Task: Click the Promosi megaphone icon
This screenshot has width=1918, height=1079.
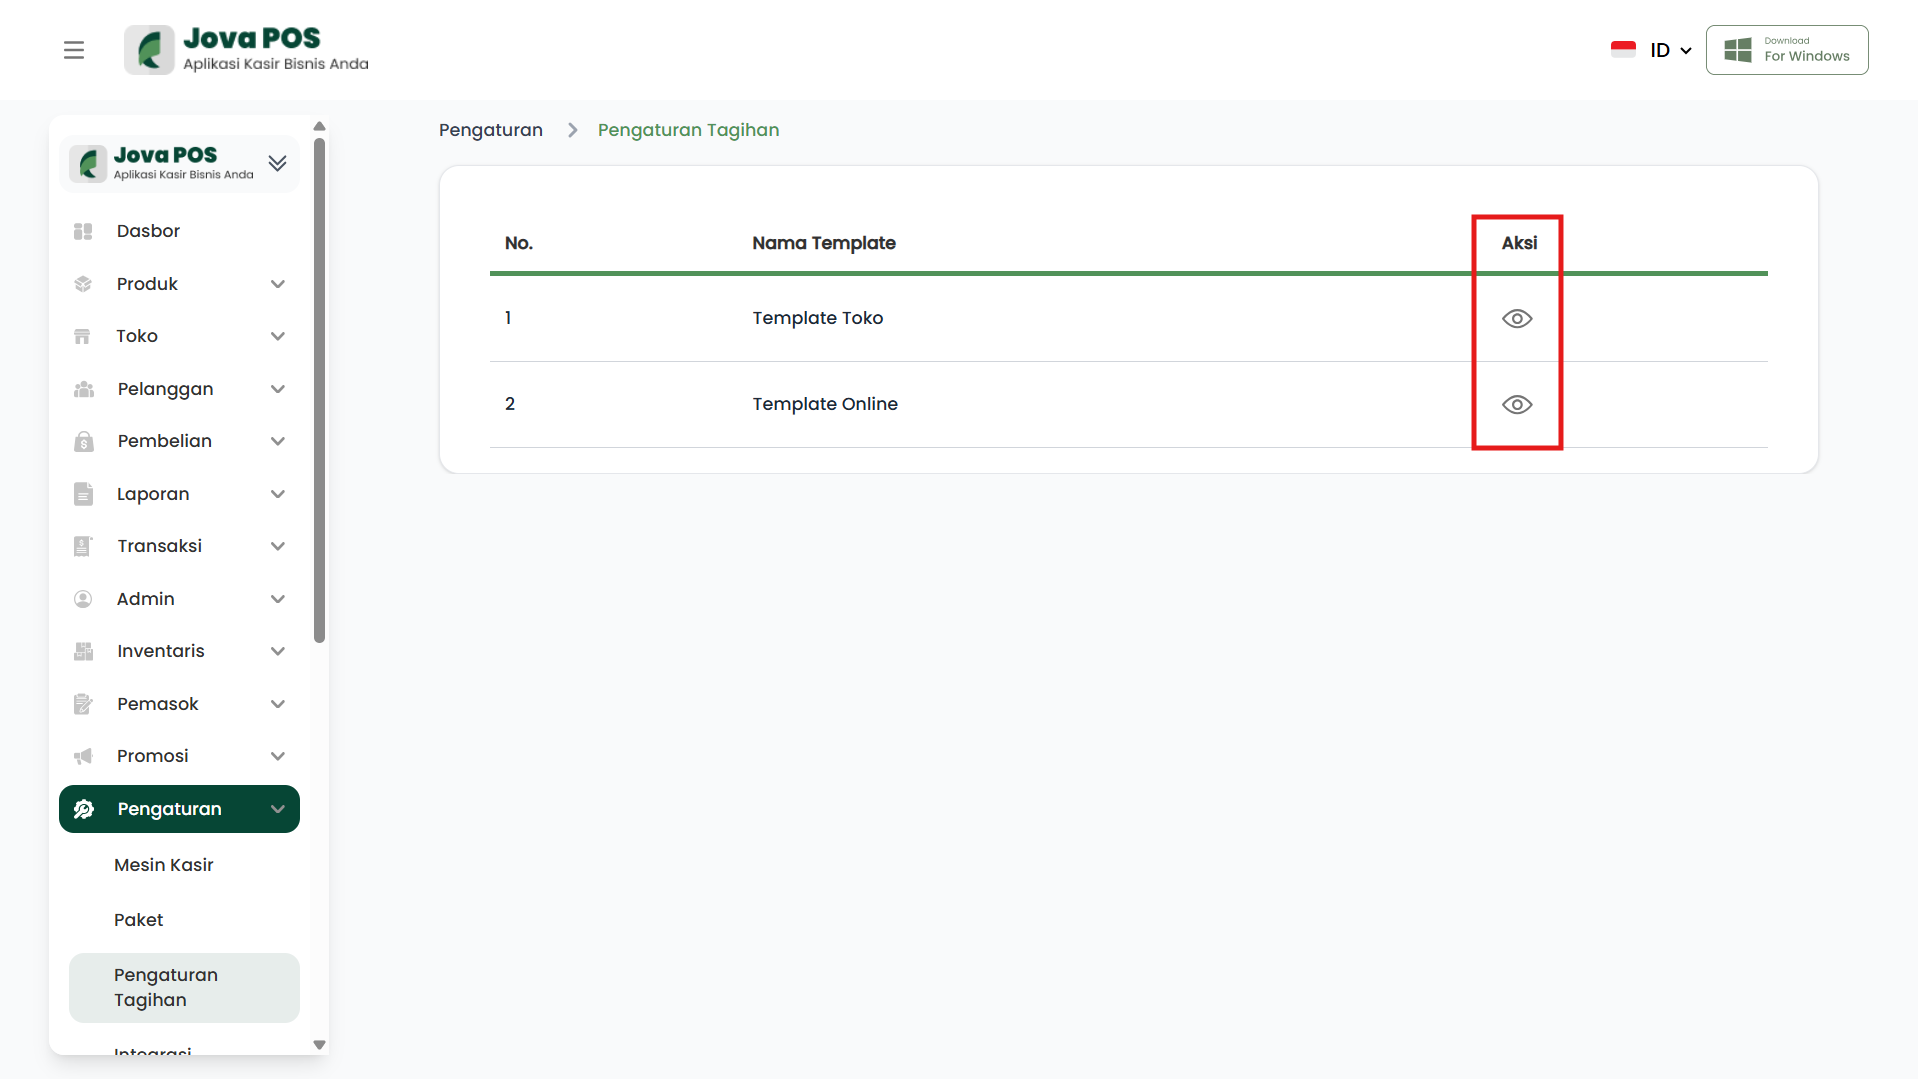Action: pos(84,756)
